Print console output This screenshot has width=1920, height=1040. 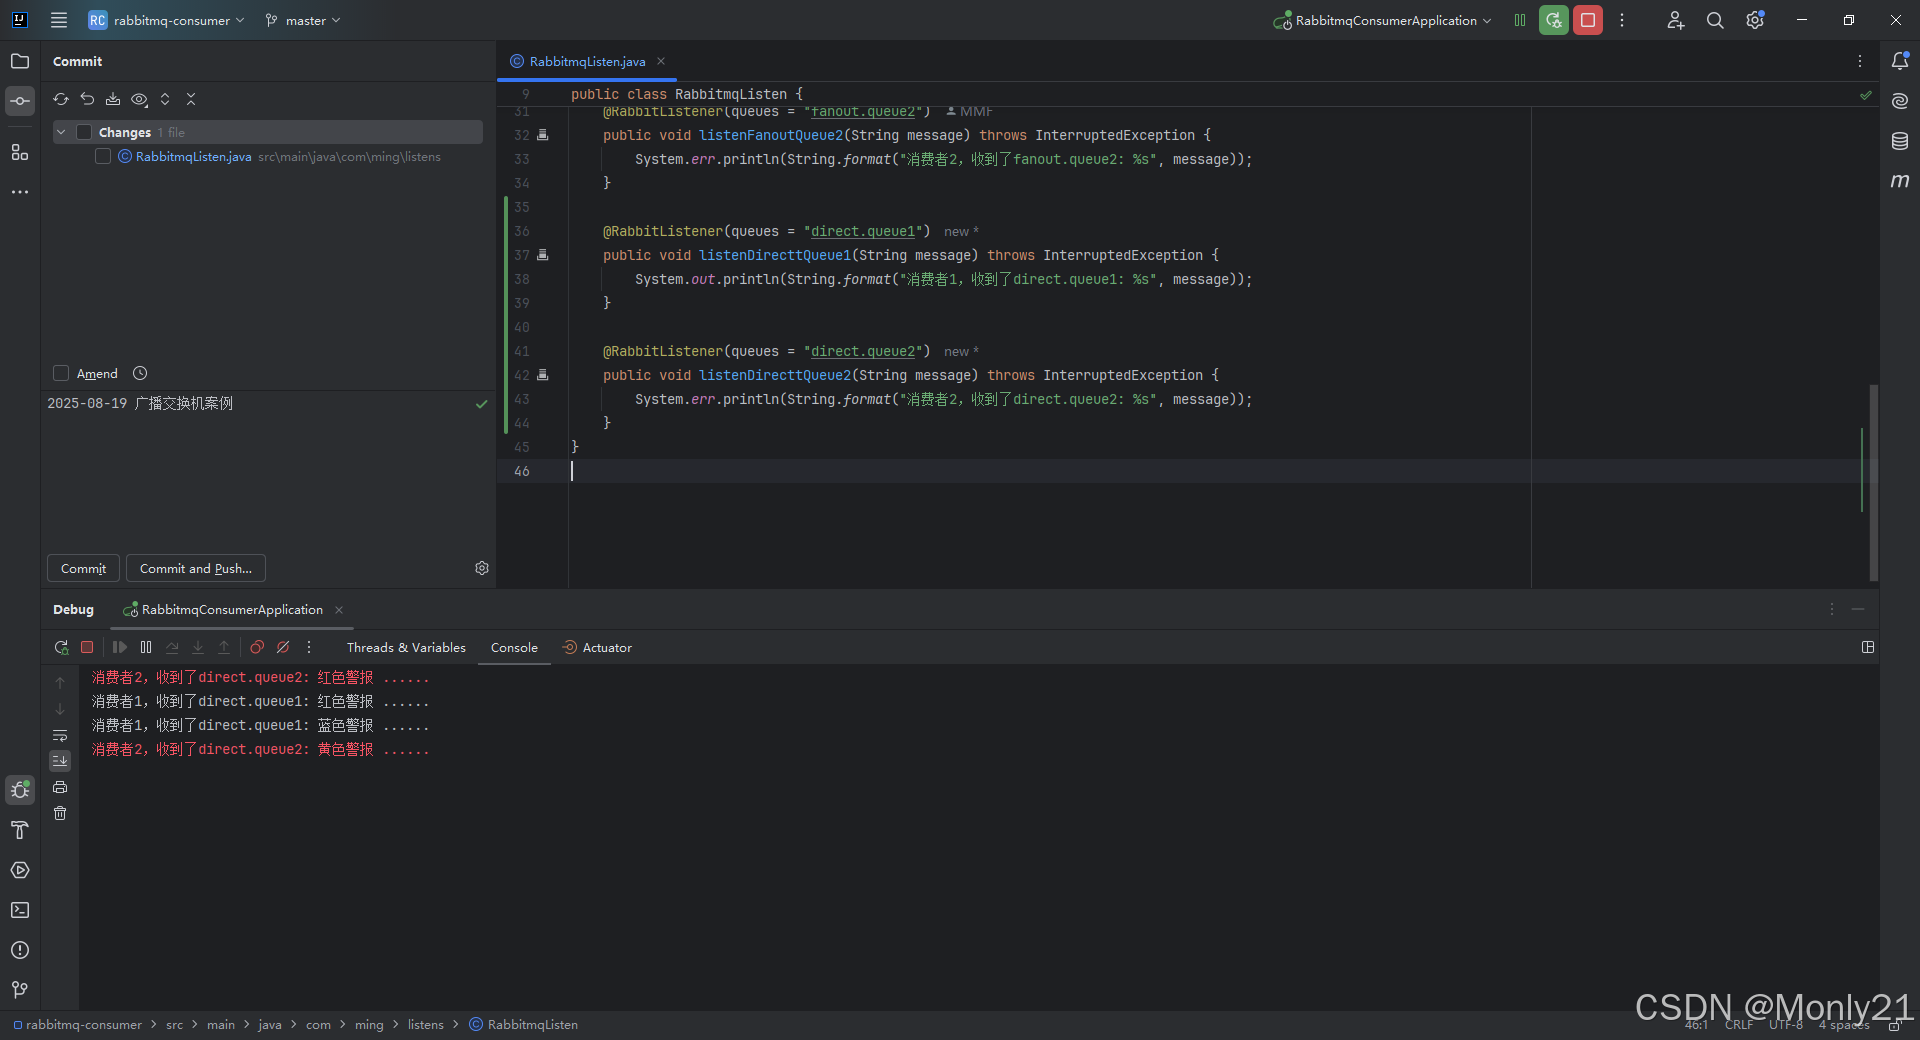pyautogui.click(x=60, y=787)
